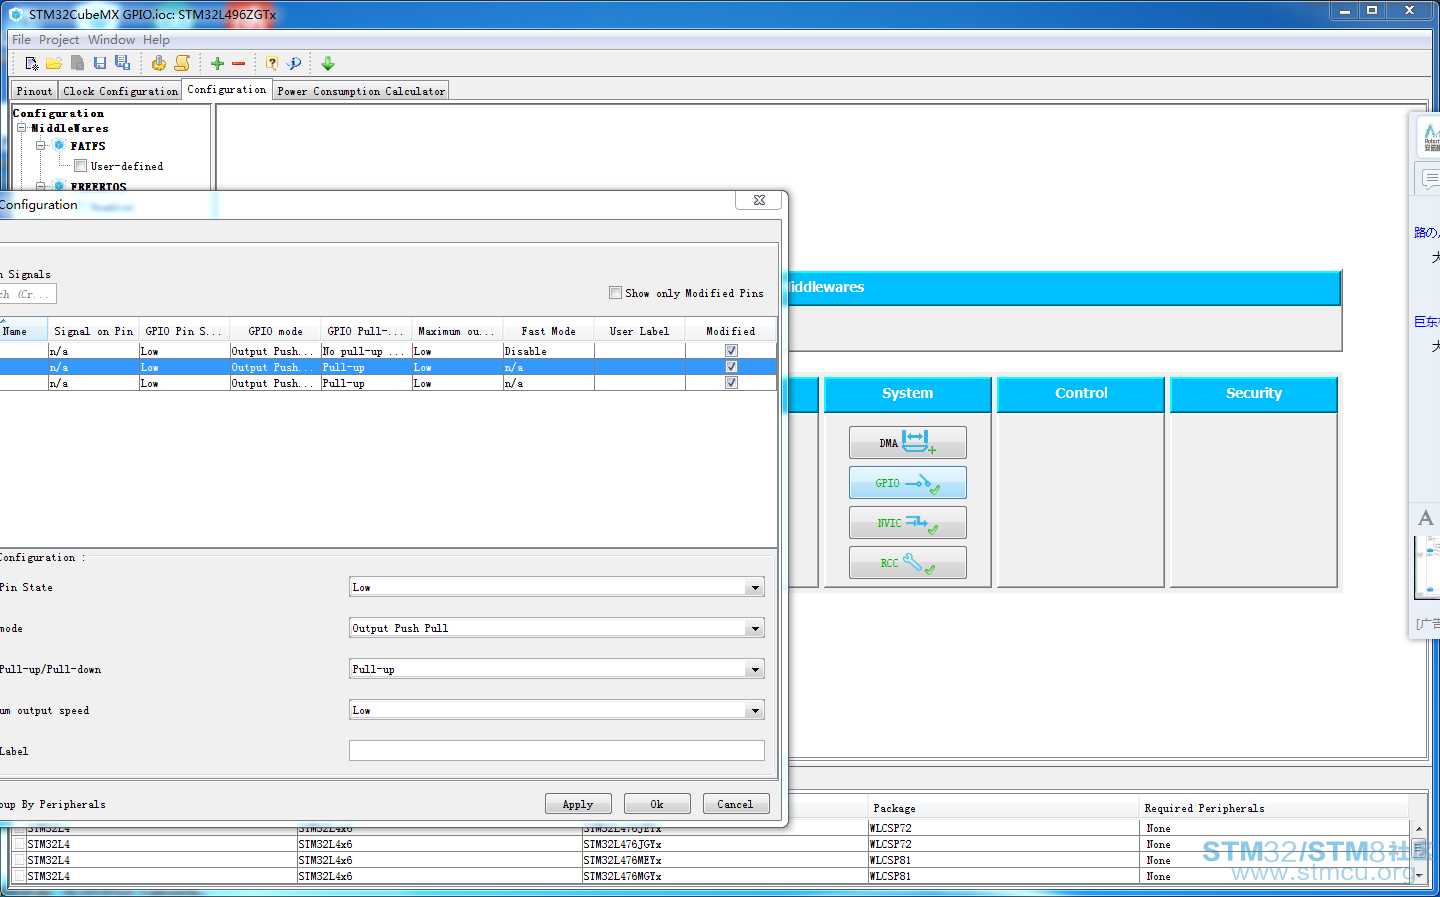Open the GPIO configuration button

click(x=908, y=482)
